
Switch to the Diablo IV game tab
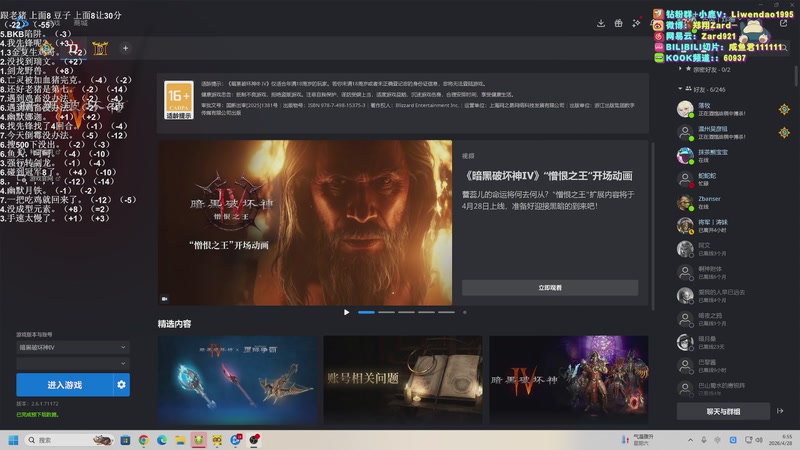tap(73, 48)
